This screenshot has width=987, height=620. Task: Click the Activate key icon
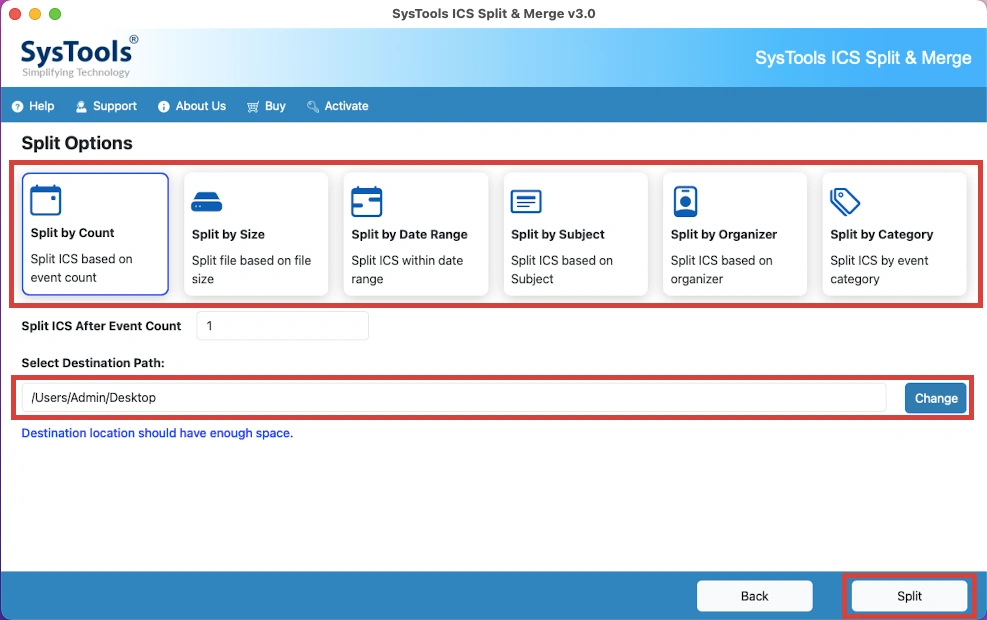tap(313, 106)
